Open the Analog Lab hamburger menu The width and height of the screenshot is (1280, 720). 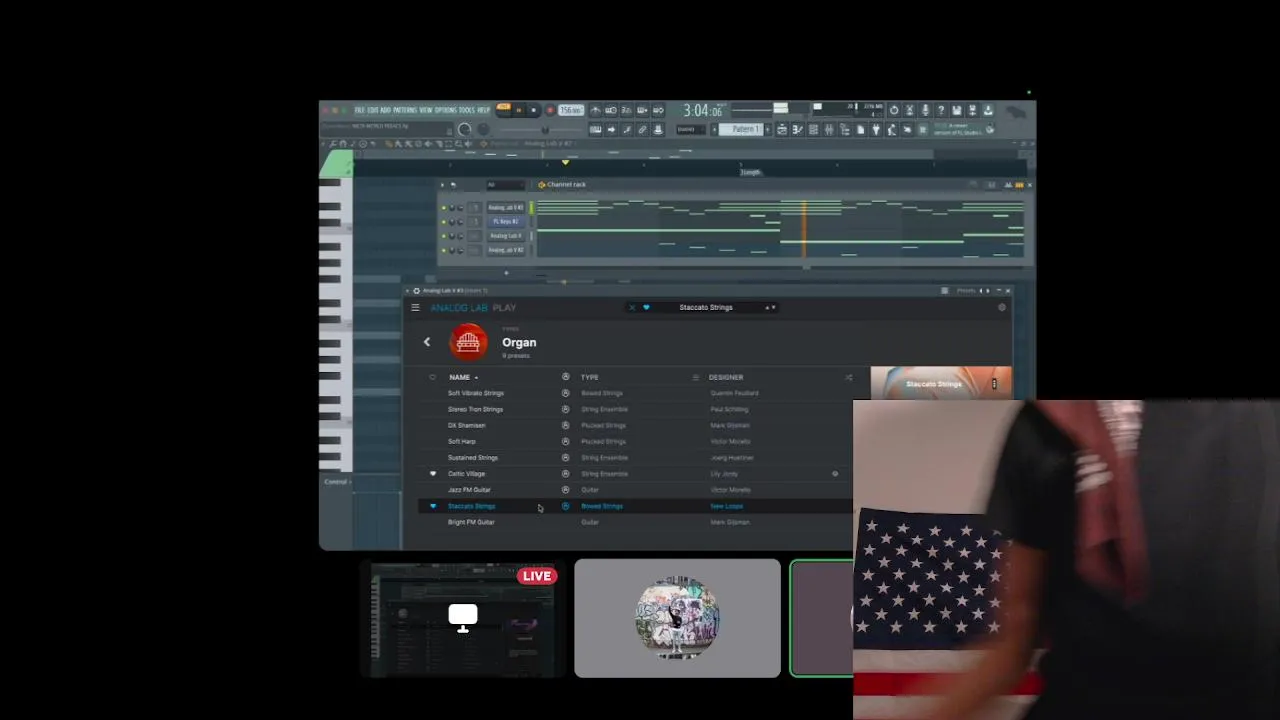(415, 307)
